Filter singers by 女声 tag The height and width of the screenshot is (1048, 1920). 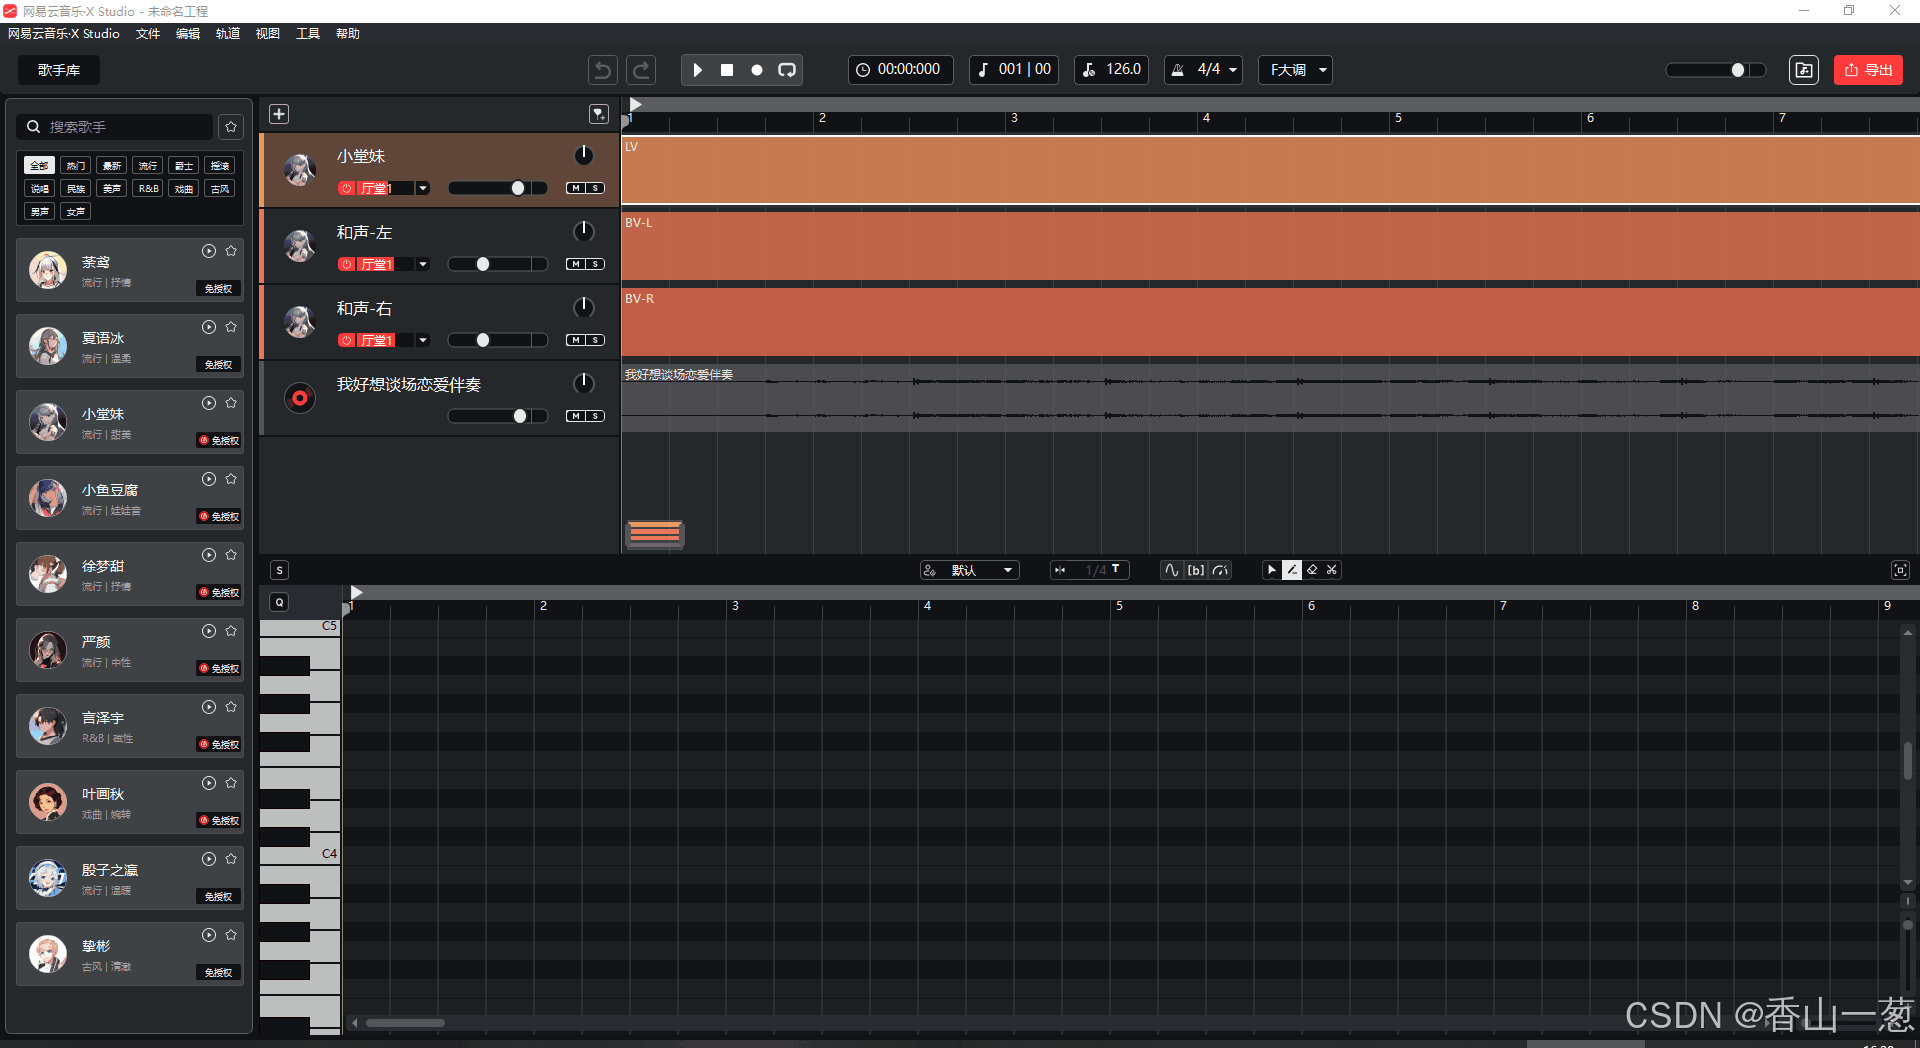76,211
